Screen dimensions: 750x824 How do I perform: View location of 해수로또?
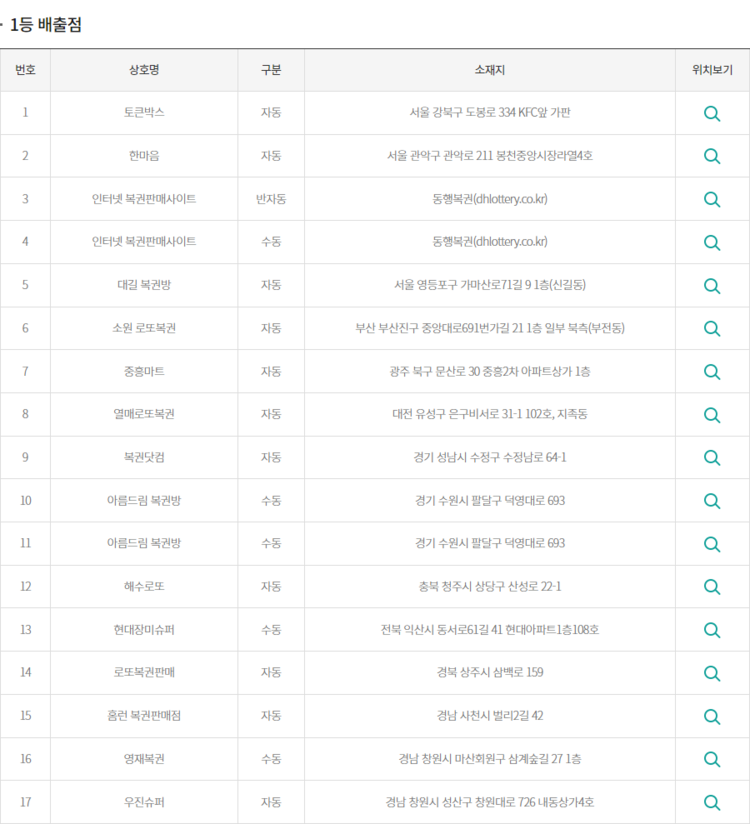[712, 586]
